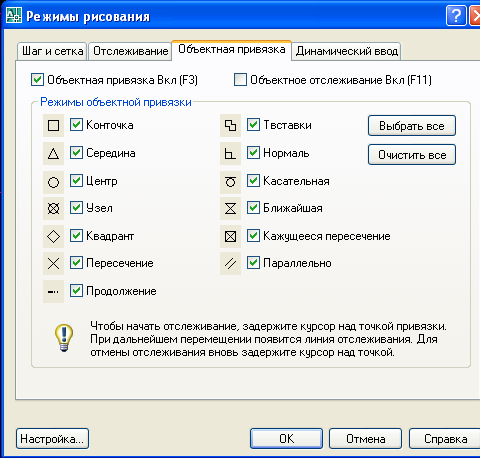Click the Центр circle snap icon
Screen dimensions: 480x458
pos(53,182)
